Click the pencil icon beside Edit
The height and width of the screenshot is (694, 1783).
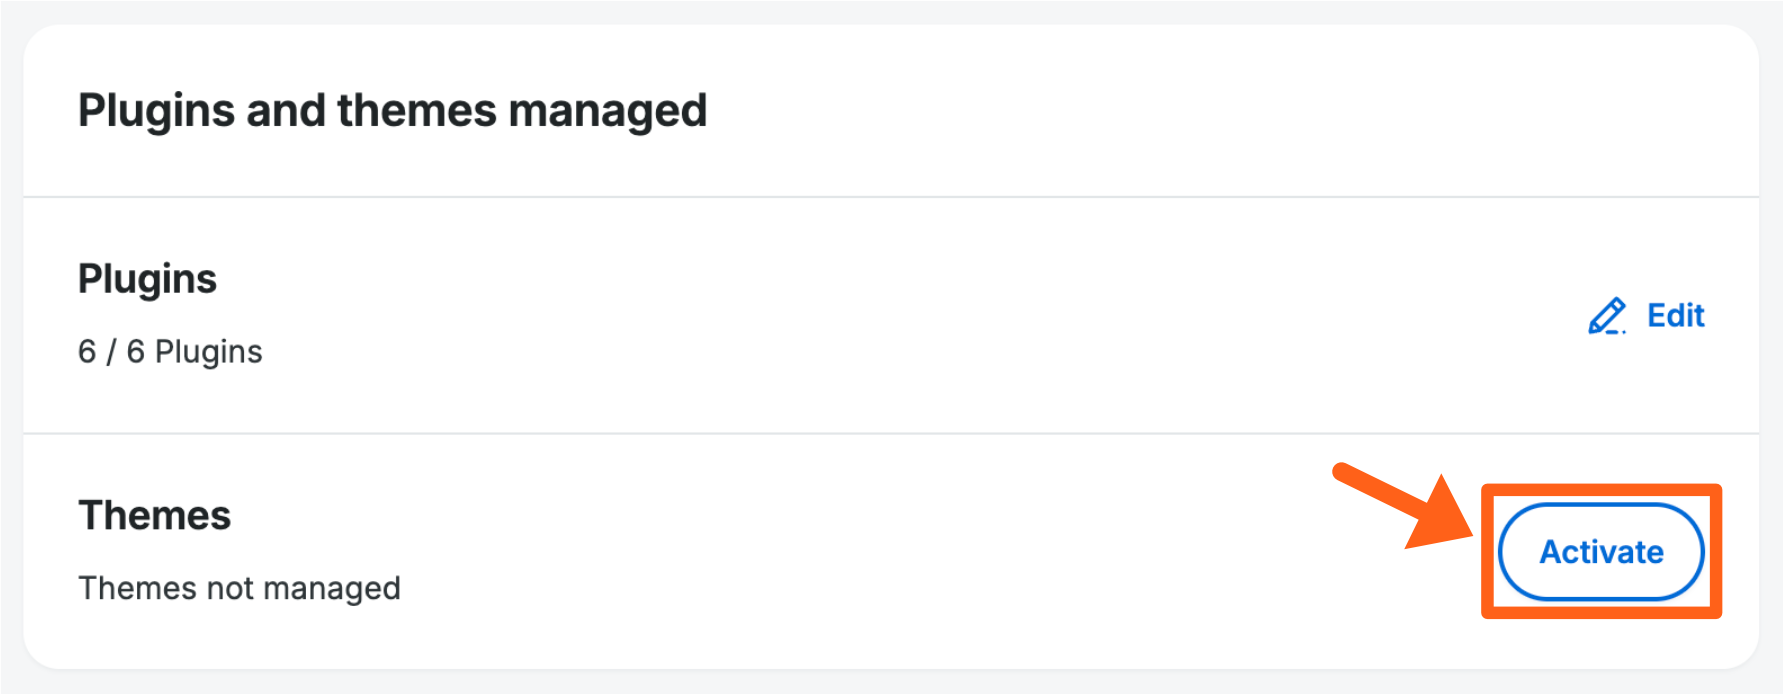click(1607, 316)
